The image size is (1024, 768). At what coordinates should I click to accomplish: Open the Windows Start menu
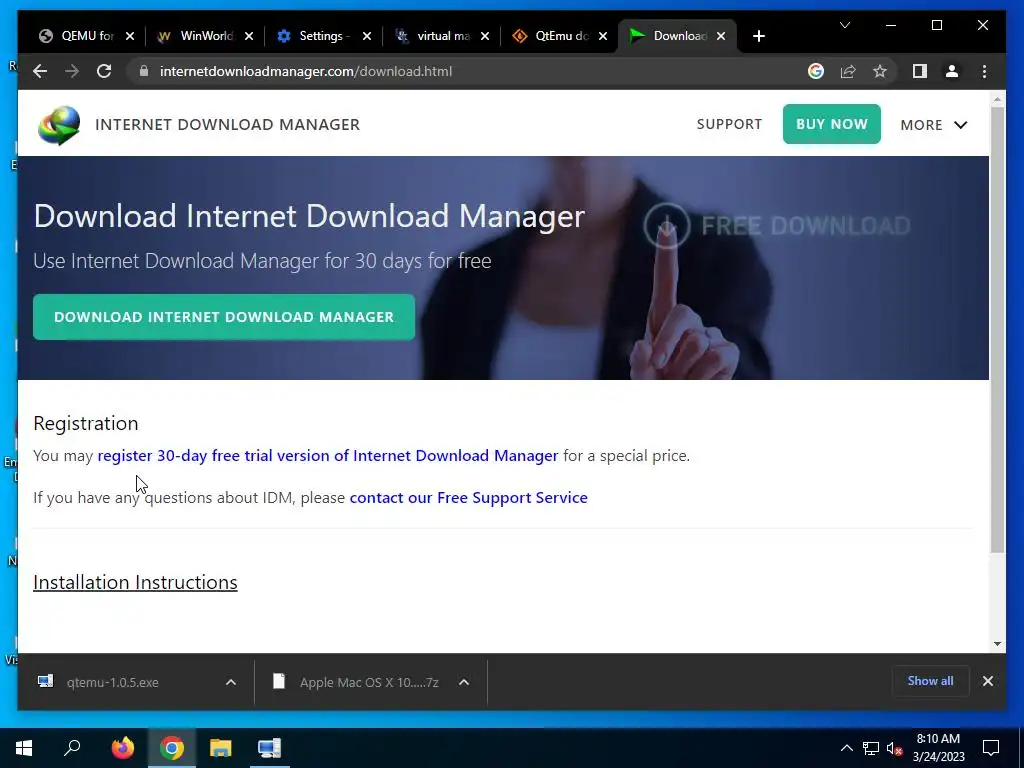pyautogui.click(x=24, y=748)
